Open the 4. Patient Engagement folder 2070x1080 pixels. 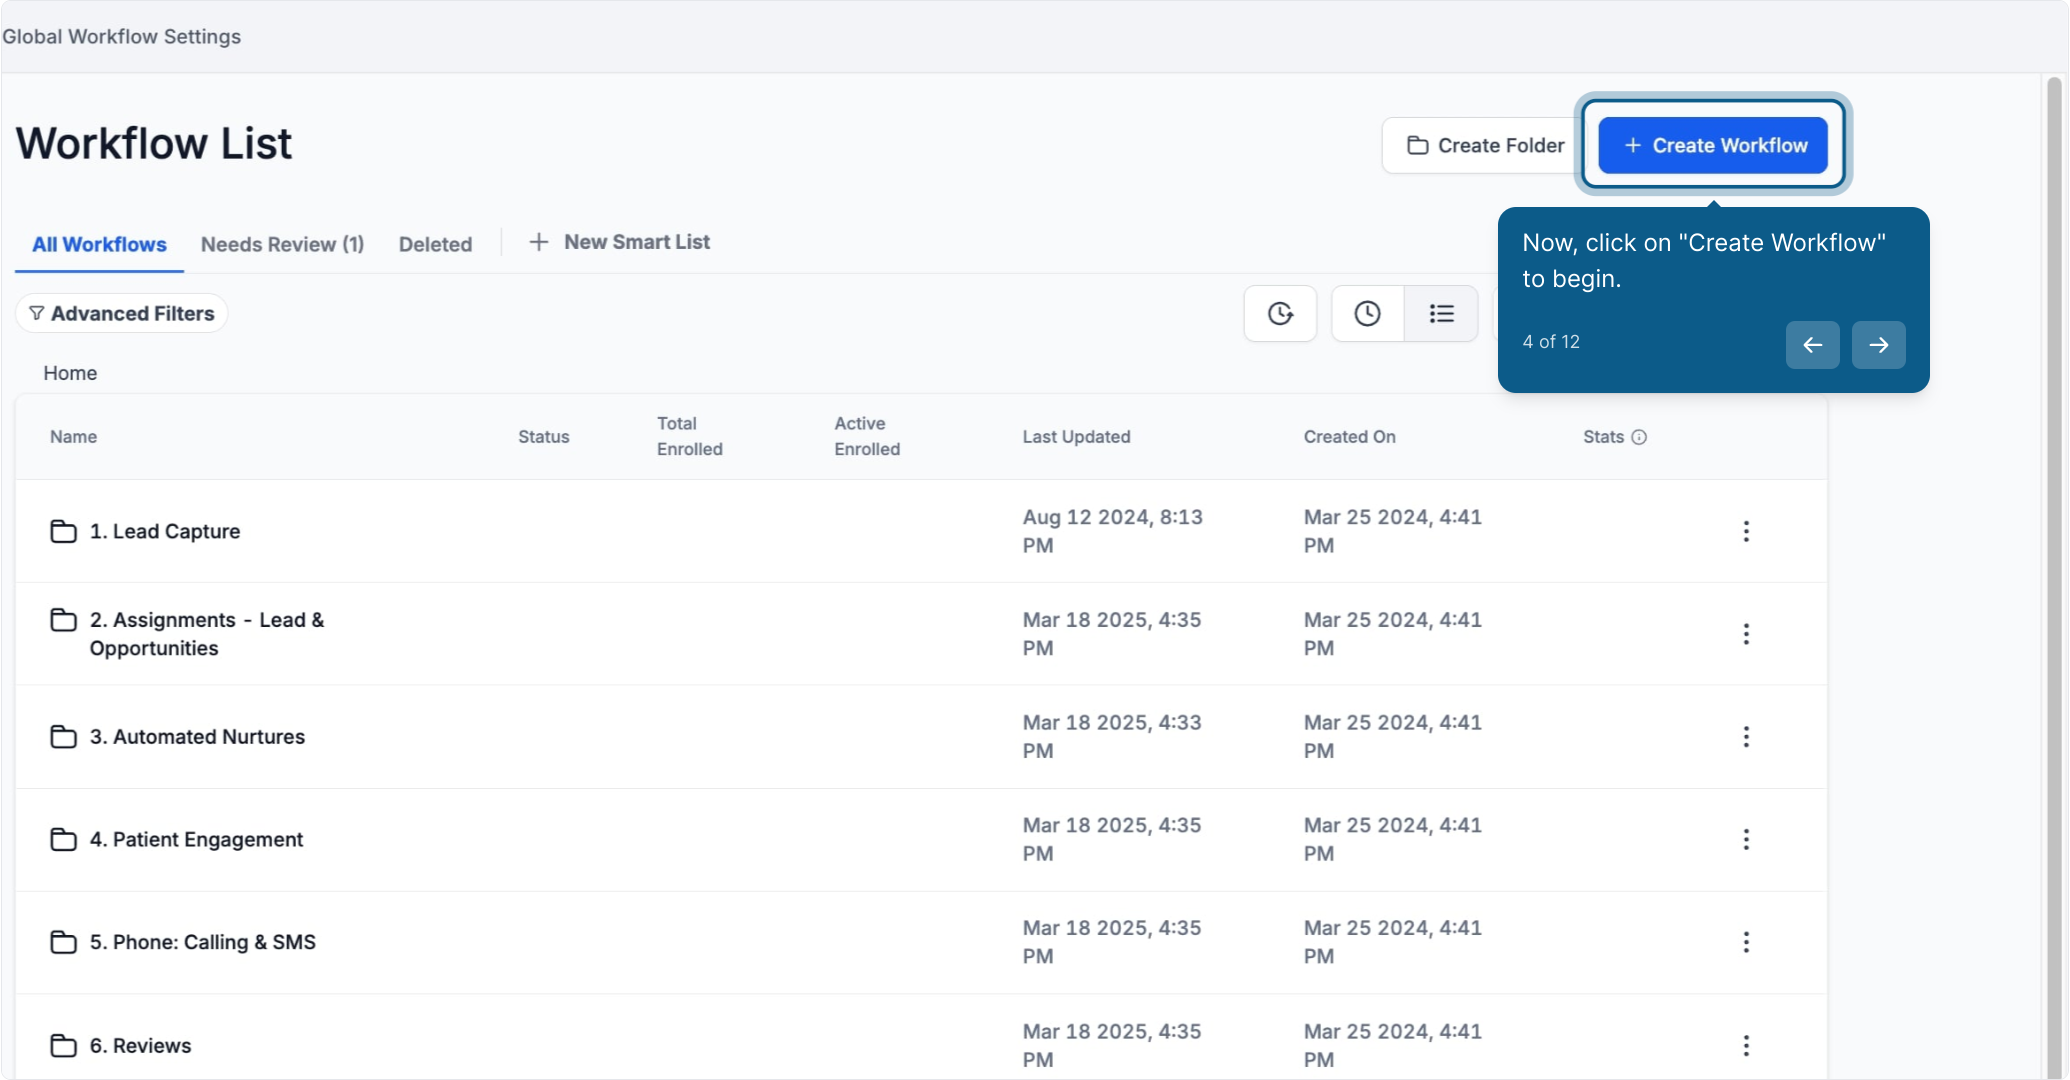(196, 840)
